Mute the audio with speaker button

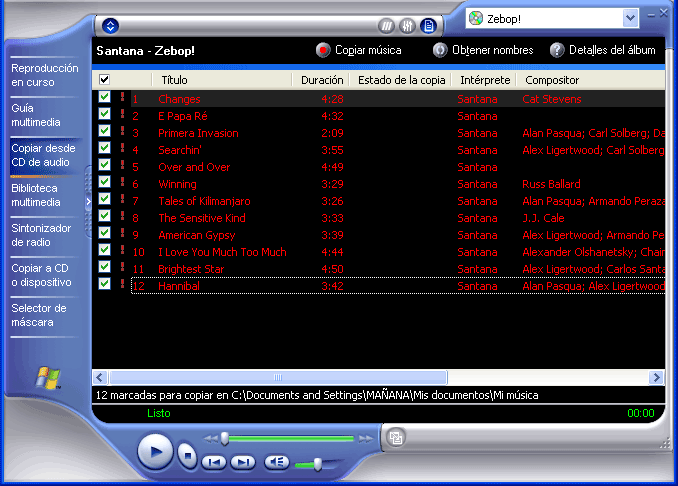coord(277,462)
